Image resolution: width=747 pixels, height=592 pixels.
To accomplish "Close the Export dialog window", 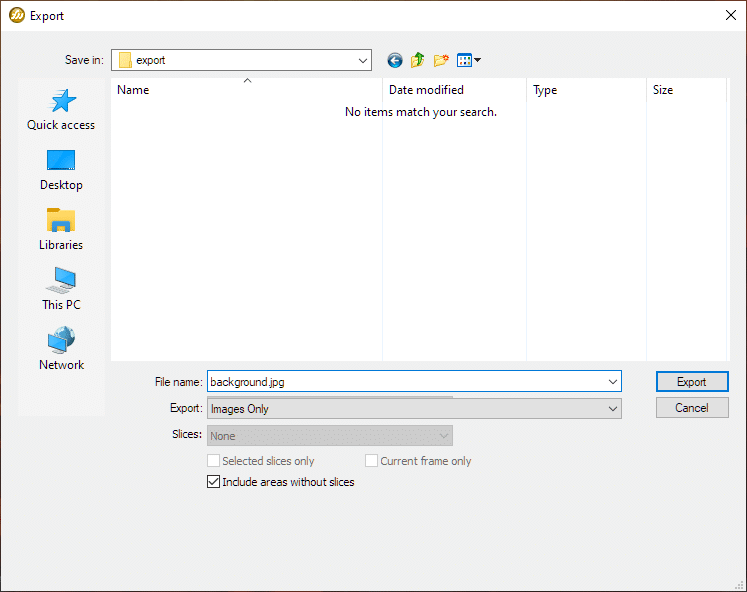I will 731,15.
